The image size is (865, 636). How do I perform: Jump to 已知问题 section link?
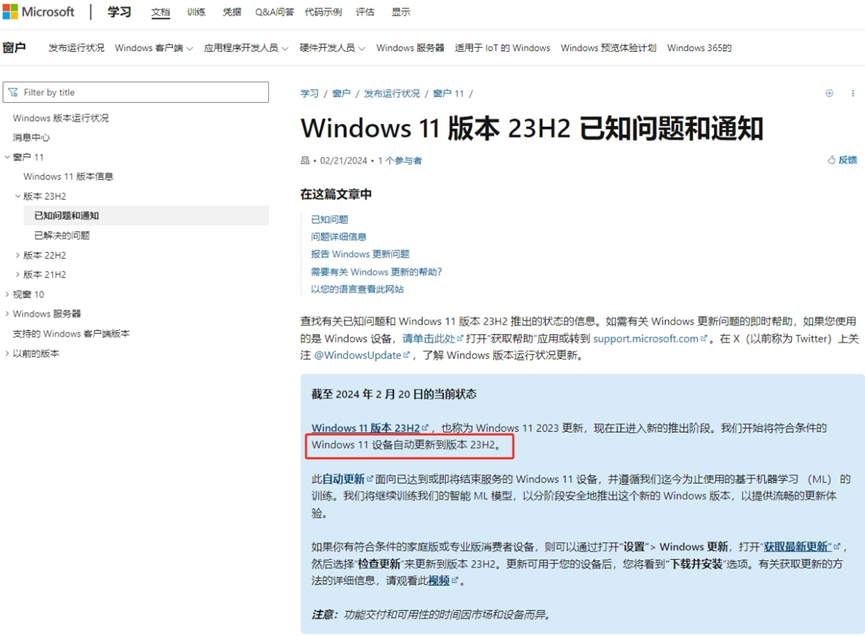pyautogui.click(x=329, y=220)
